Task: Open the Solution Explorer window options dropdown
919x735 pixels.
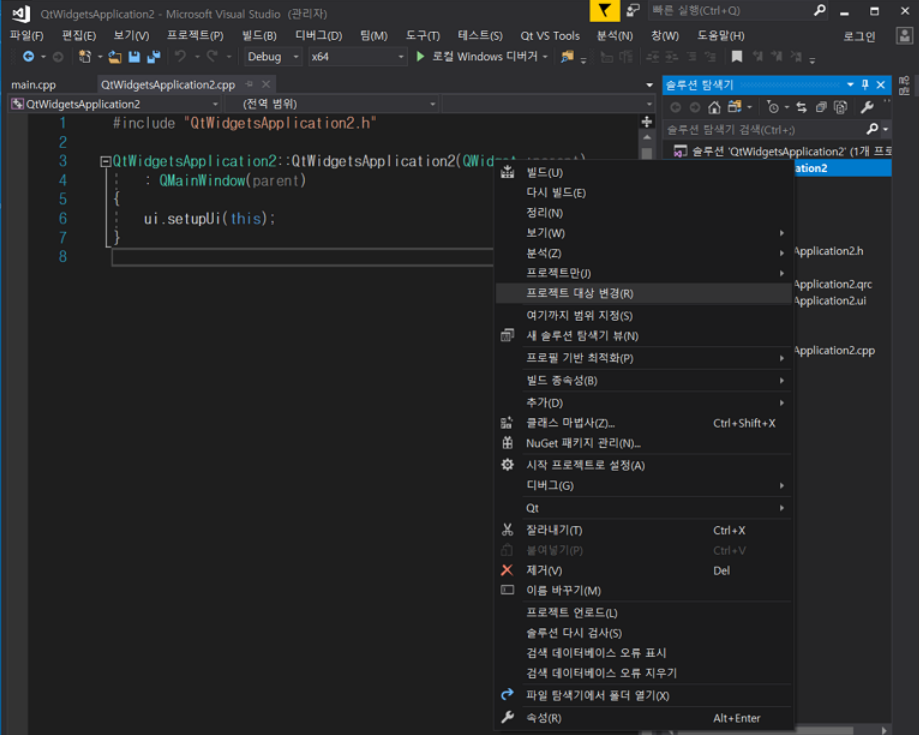Action: tap(850, 85)
